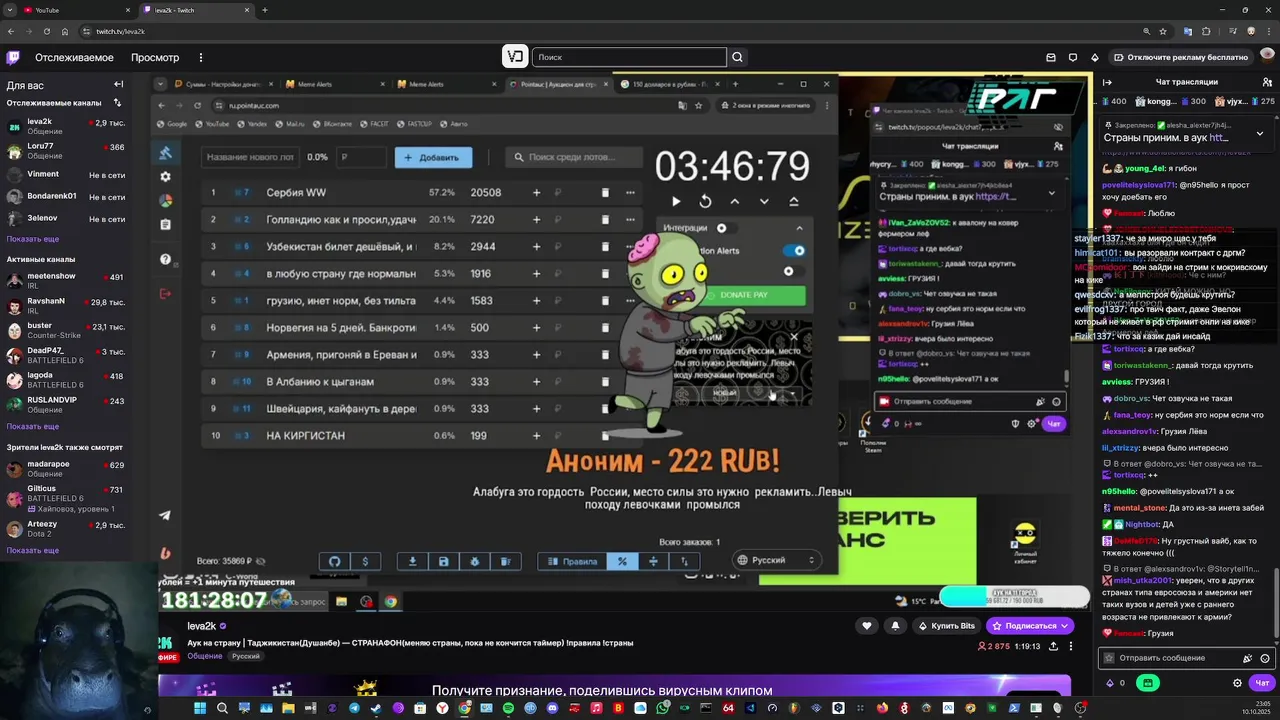Open the Русский language dropdown in streamed PointAuc

(x=778, y=560)
